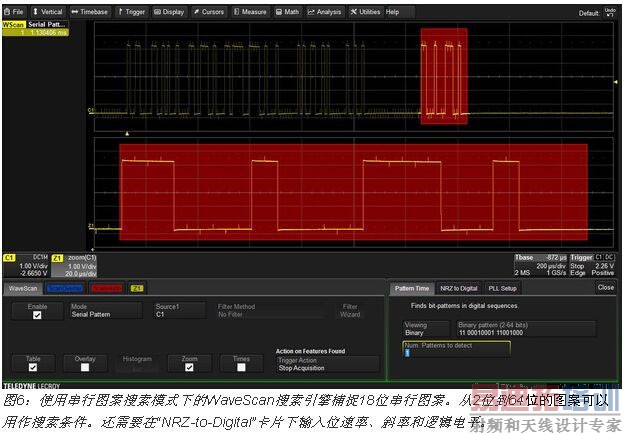624x435 pixels.
Task: Toggle the Overlay checkbox
Action: pyautogui.click(x=85, y=367)
